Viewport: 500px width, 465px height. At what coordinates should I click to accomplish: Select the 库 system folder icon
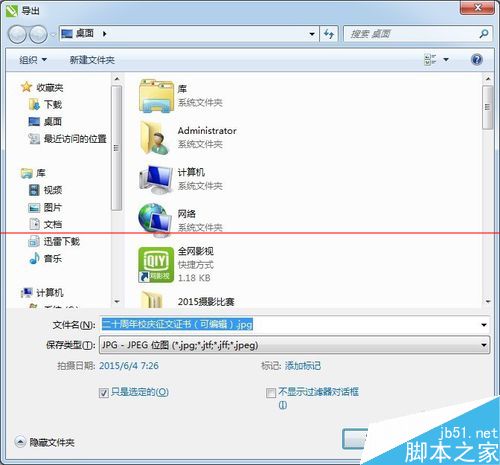(156, 96)
